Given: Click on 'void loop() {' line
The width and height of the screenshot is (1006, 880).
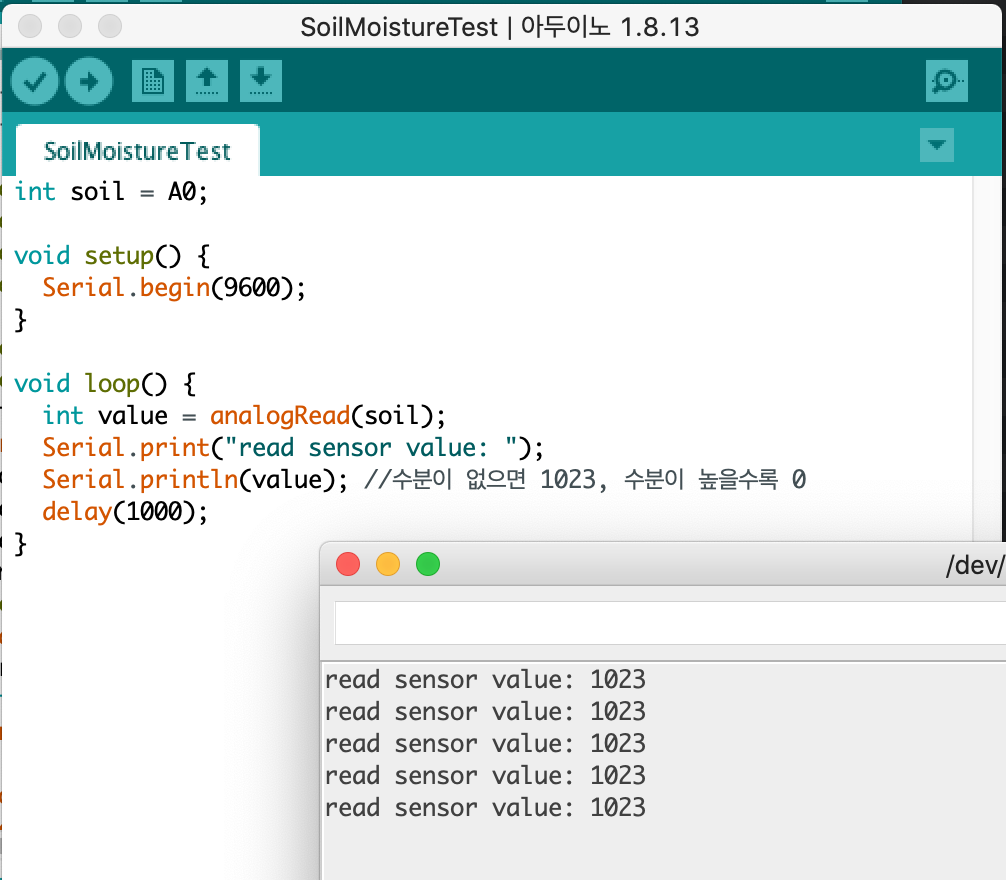Looking at the screenshot, I should point(105,384).
